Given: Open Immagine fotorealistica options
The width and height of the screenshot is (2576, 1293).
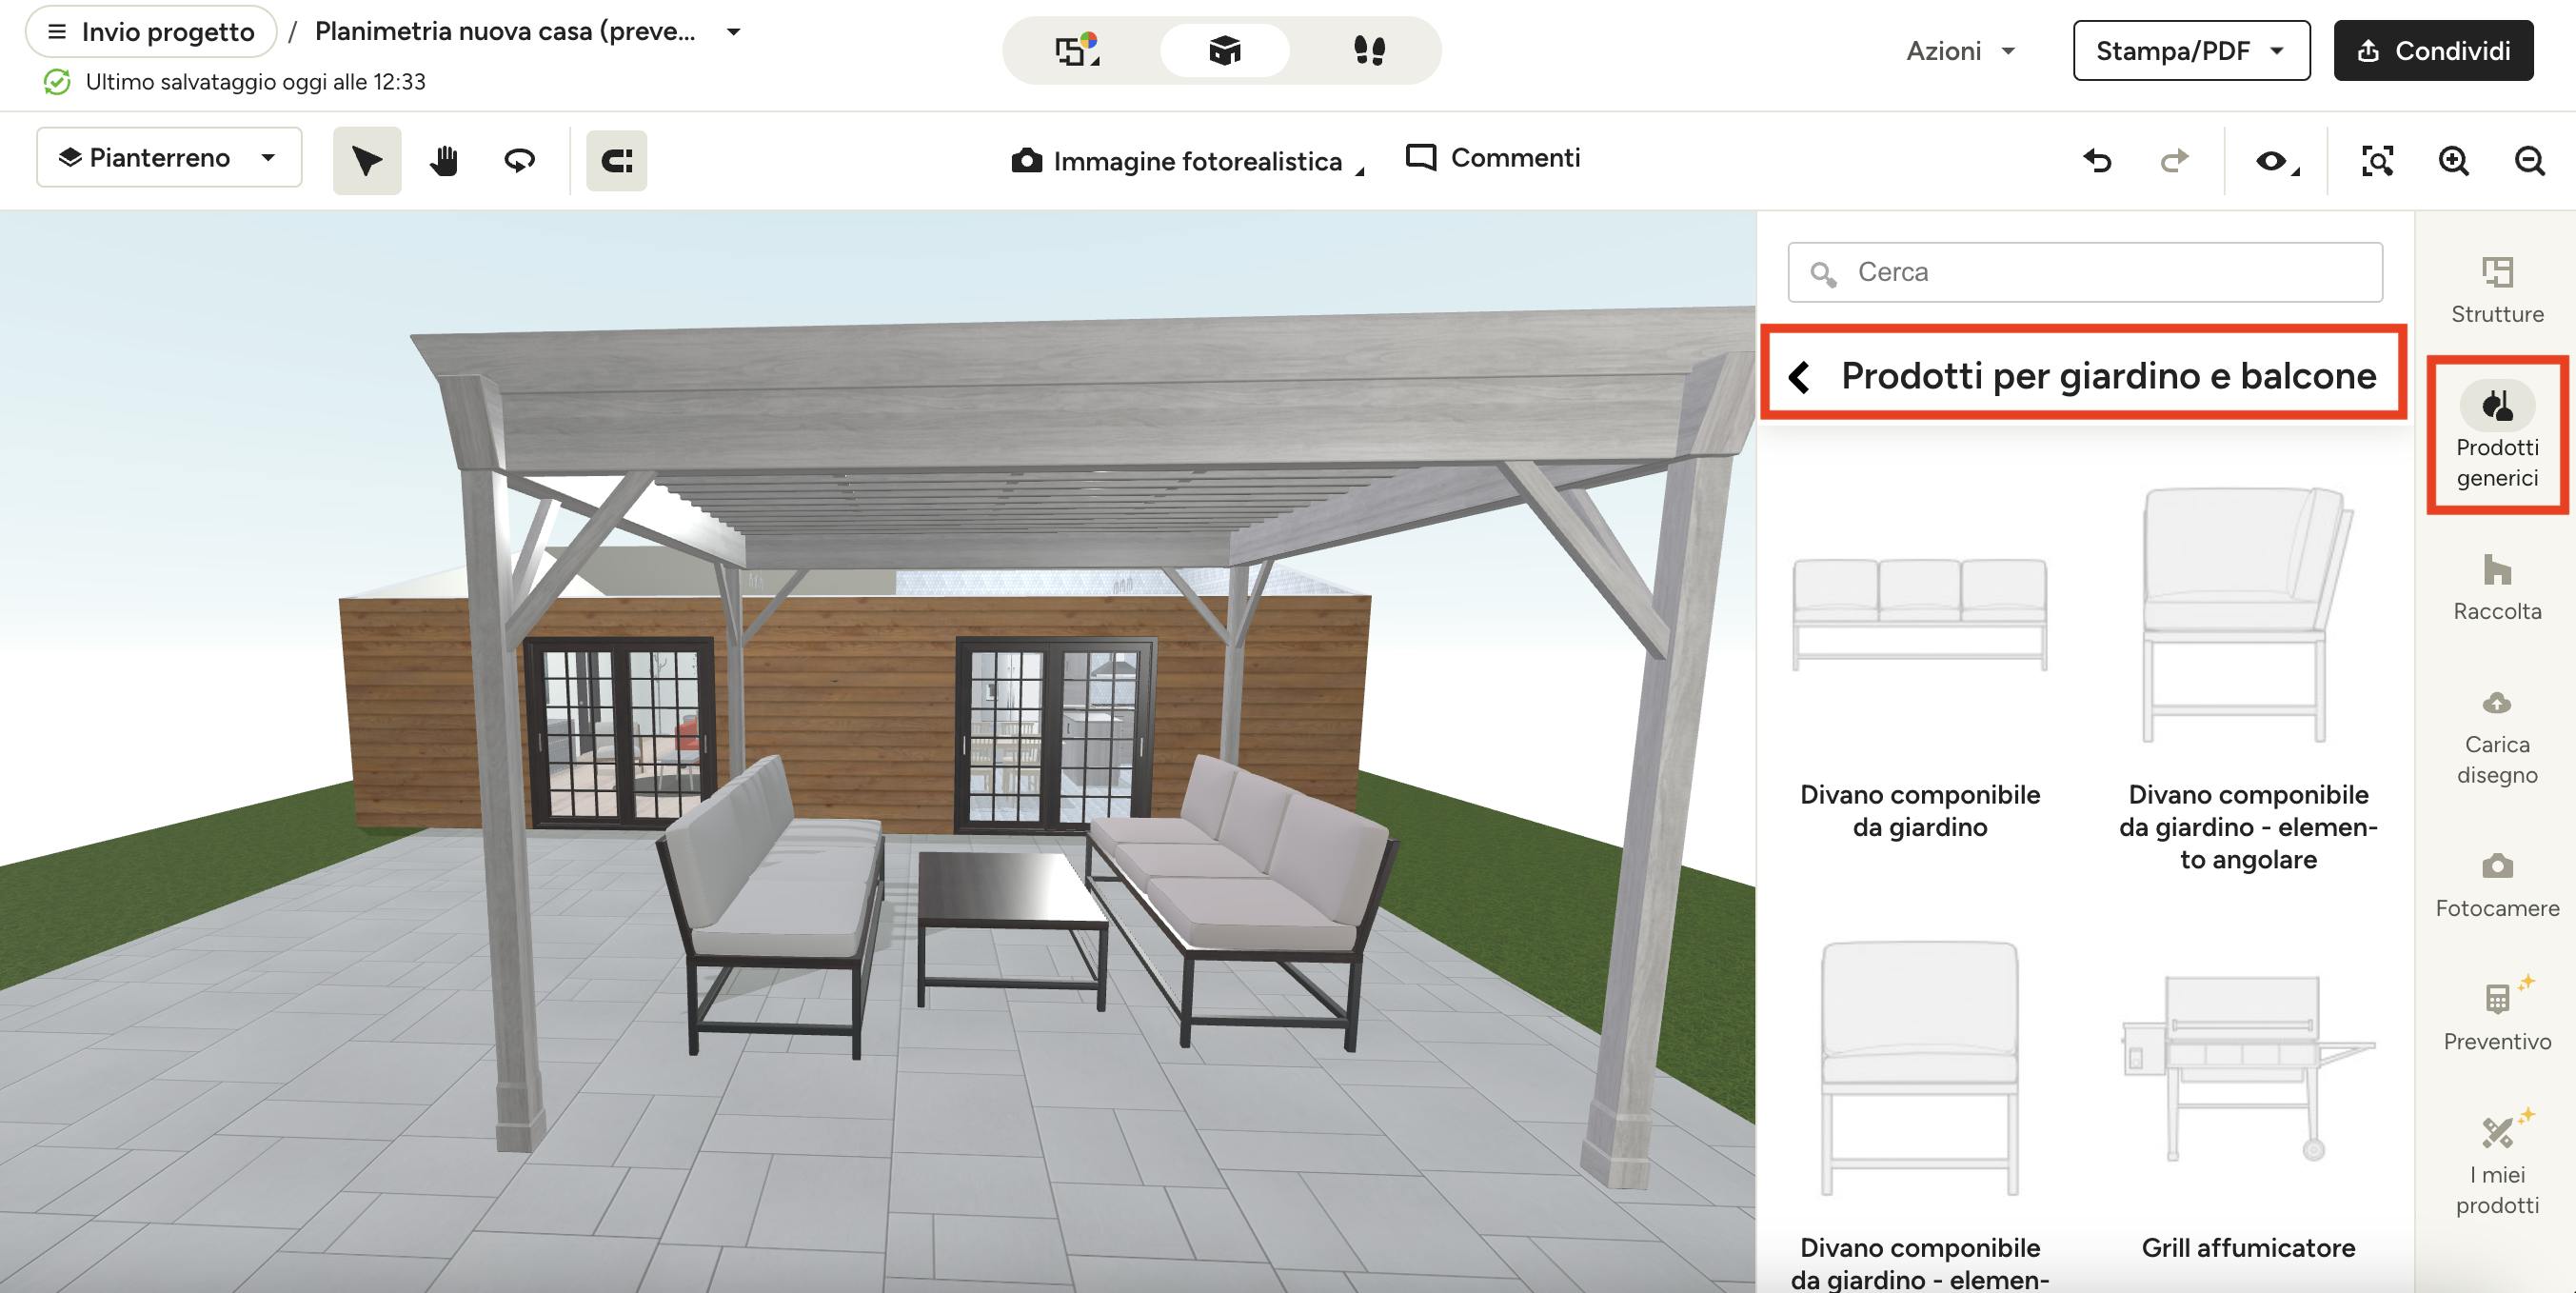Looking at the screenshot, I should tap(1187, 161).
